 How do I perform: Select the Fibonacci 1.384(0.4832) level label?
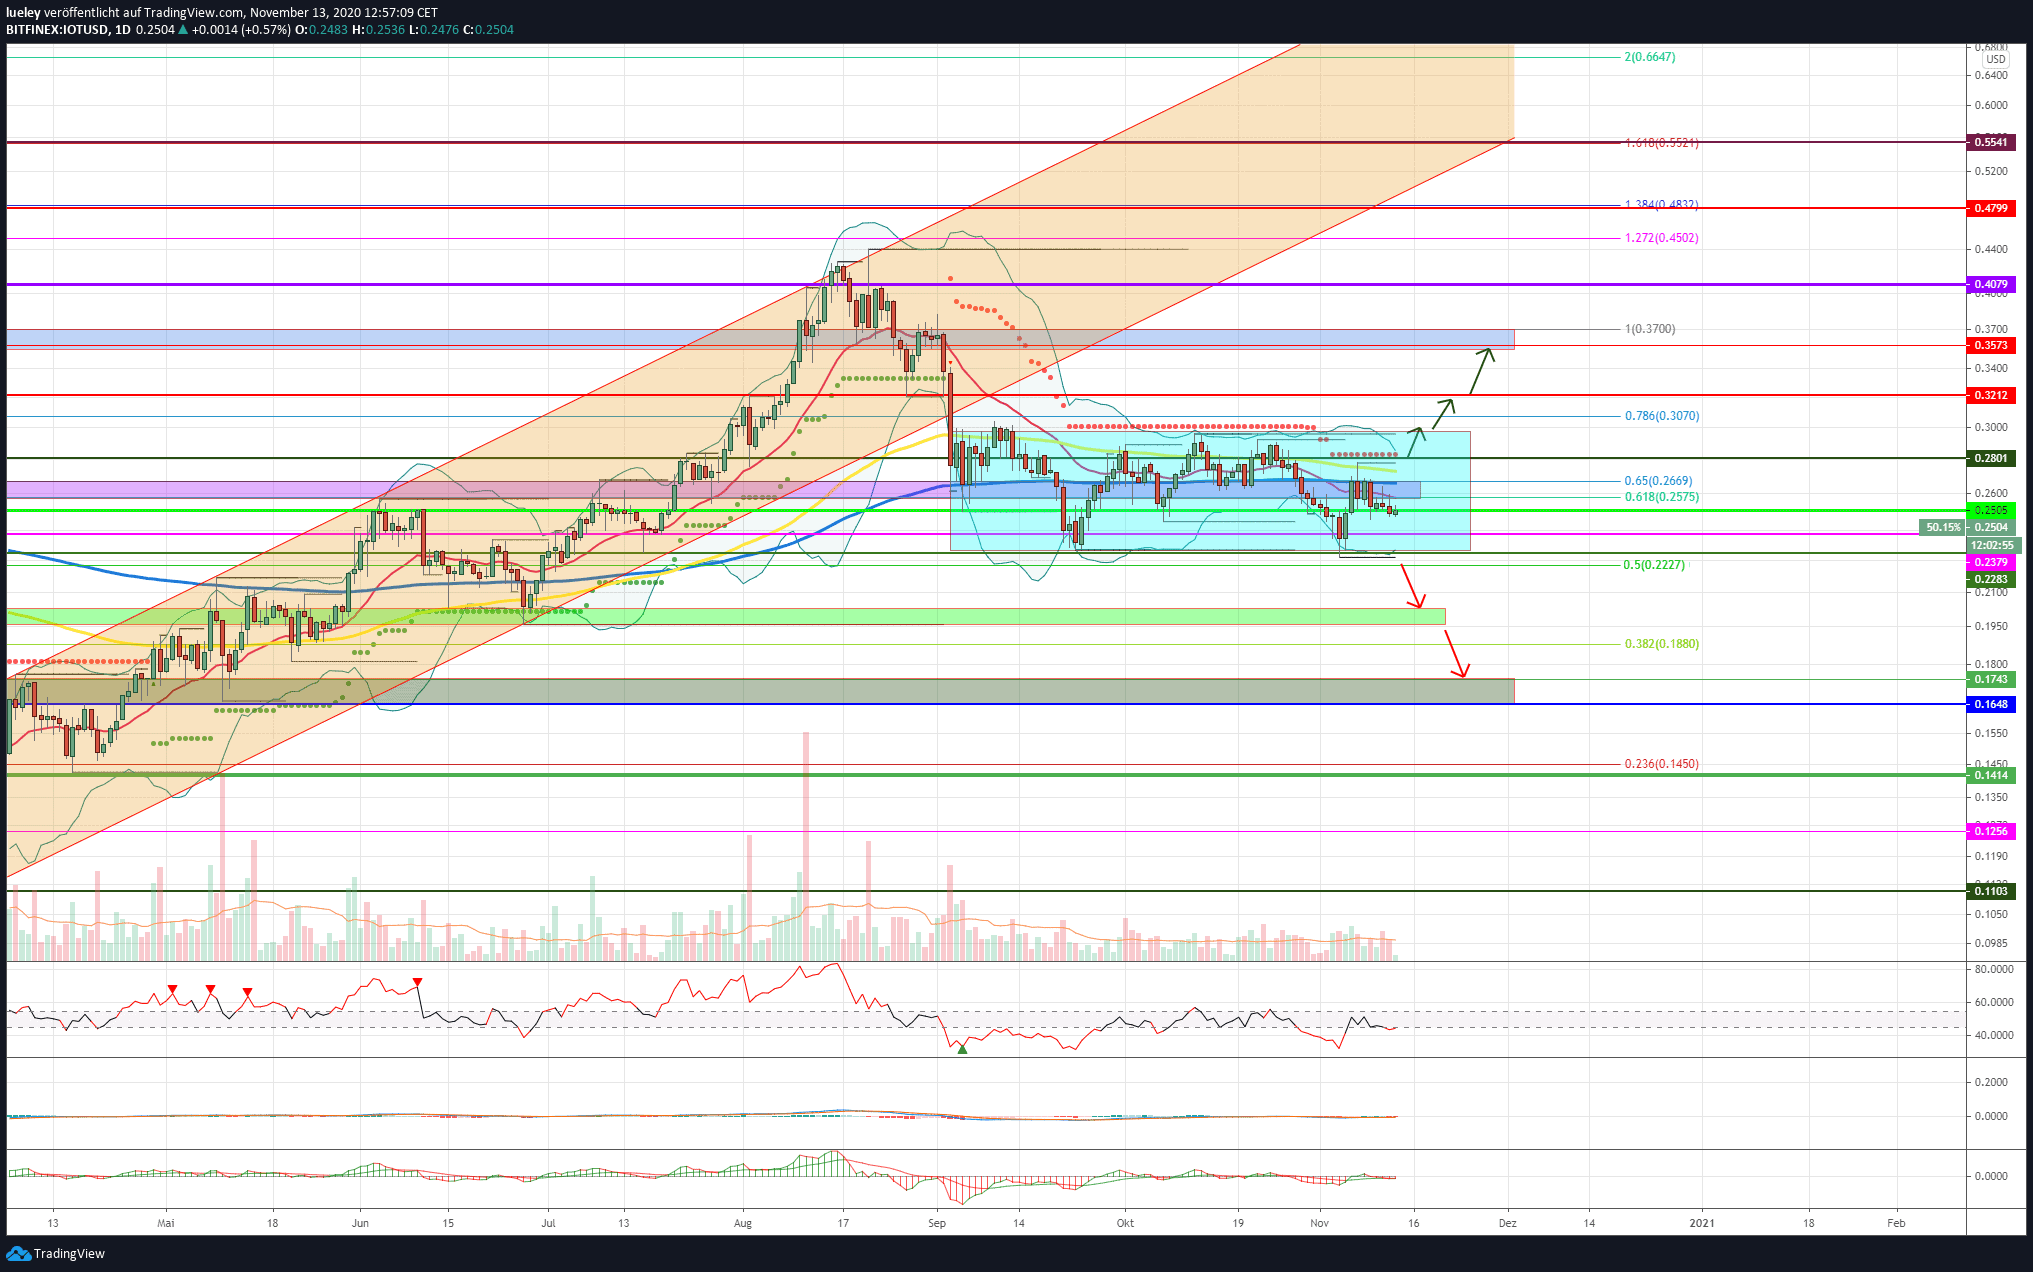[x=1662, y=204]
